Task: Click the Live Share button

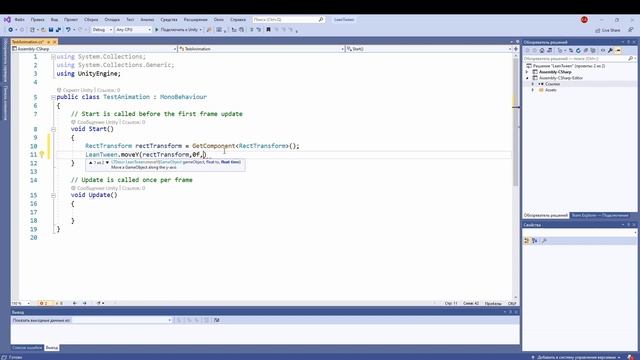Action: [x=608, y=30]
